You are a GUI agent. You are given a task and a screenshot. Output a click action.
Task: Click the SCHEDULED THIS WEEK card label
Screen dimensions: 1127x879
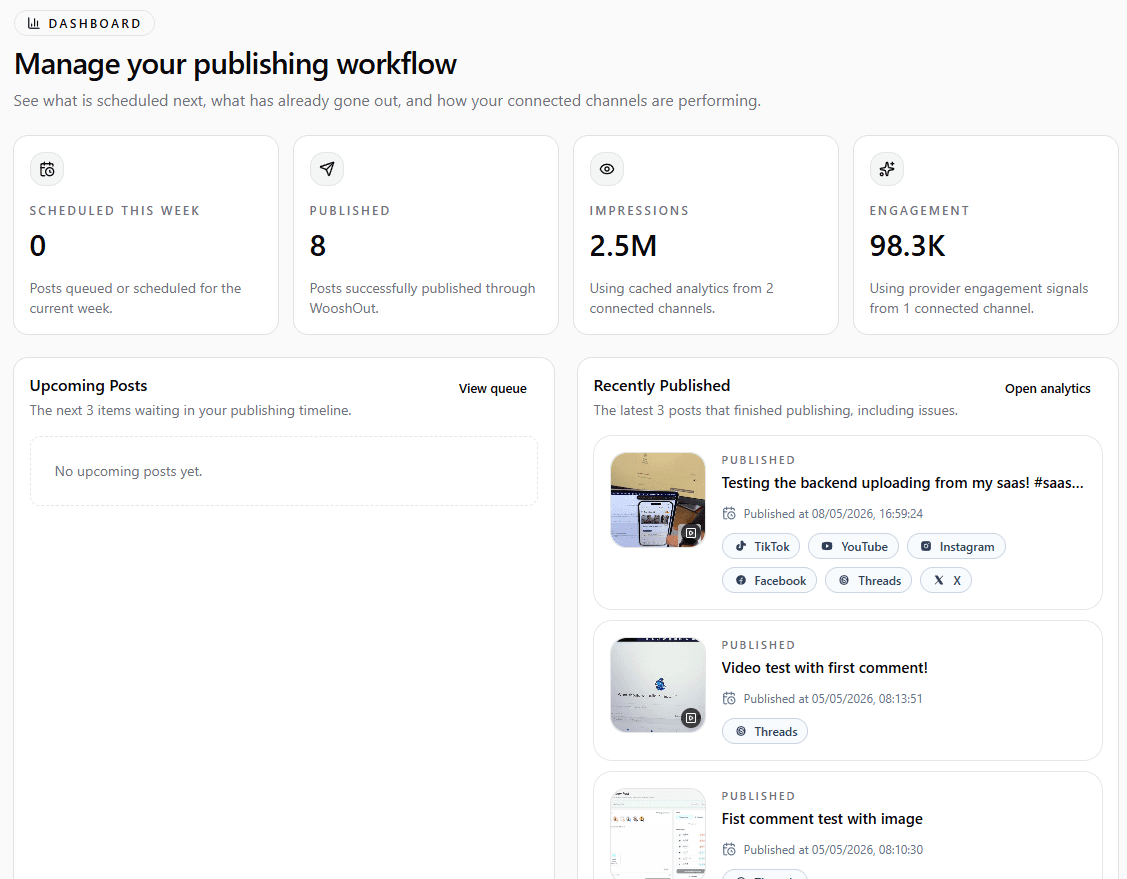(x=114, y=211)
